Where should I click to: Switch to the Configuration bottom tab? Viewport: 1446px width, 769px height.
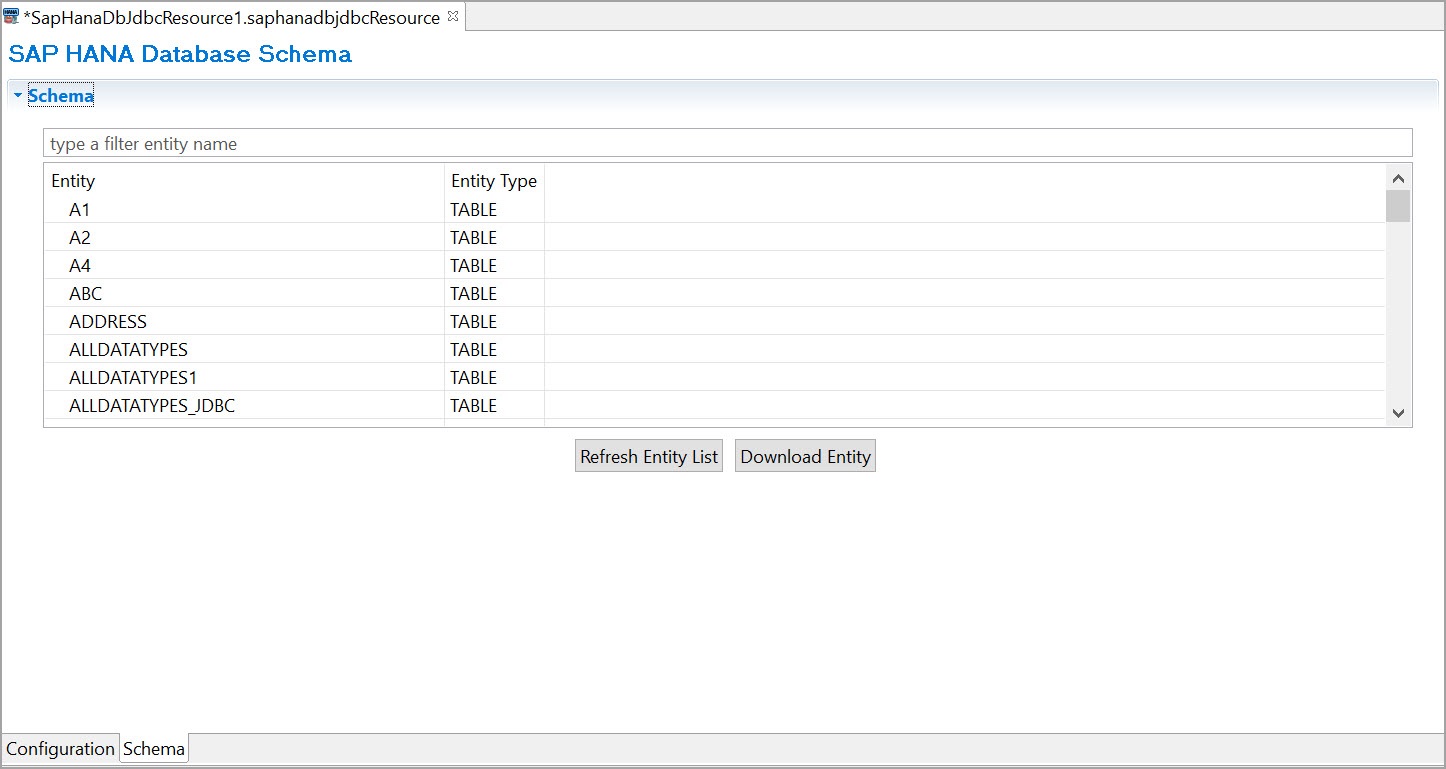60,748
